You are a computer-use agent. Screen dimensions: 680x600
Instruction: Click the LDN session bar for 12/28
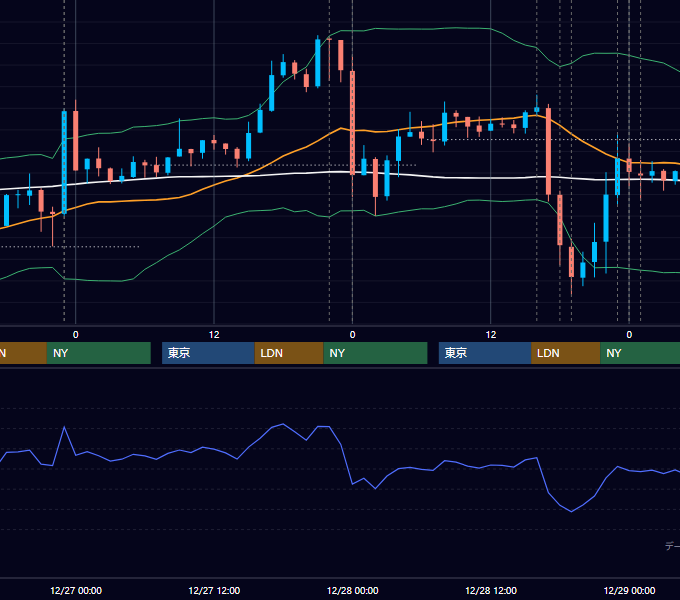(x=566, y=353)
